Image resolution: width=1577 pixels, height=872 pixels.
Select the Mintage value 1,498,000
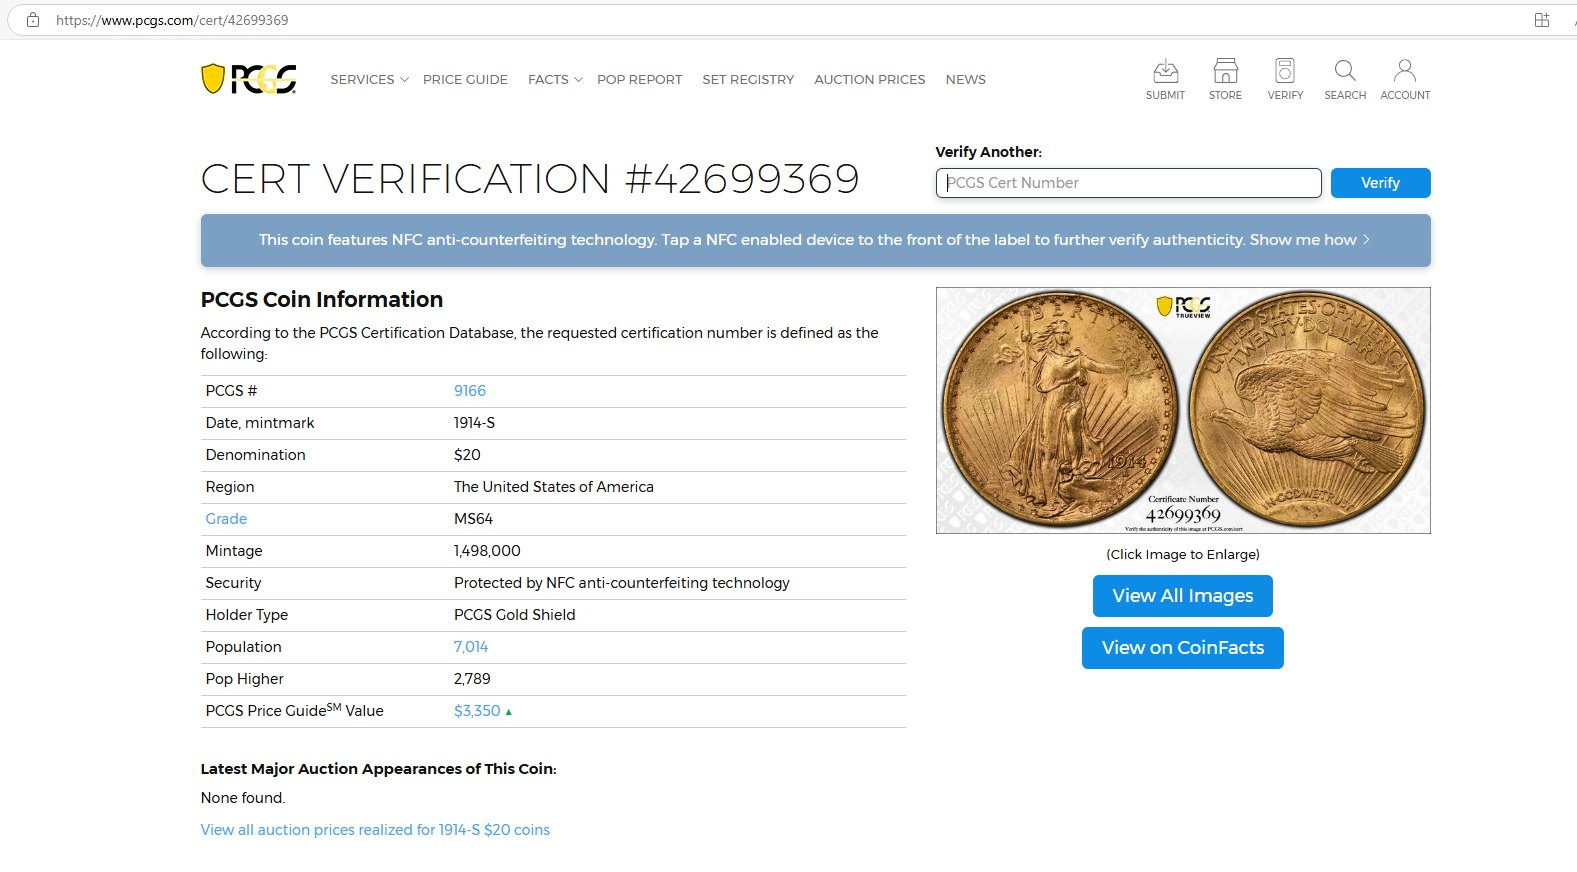pos(487,551)
